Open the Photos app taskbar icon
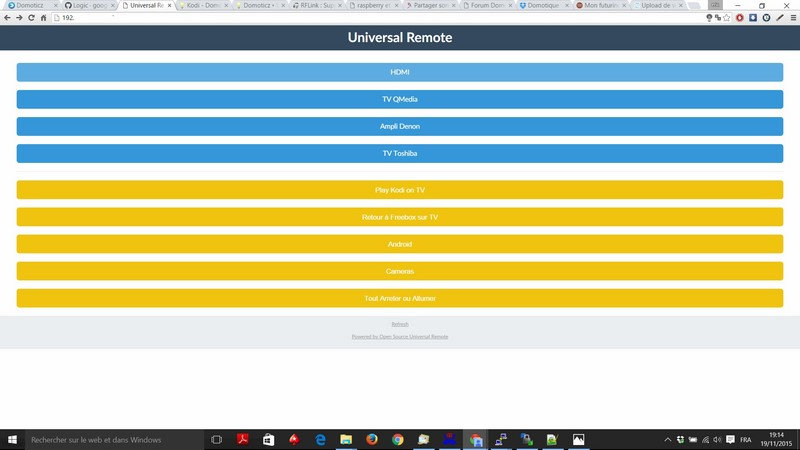Image resolution: width=800 pixels, height=450 pixels. [579, 439]
